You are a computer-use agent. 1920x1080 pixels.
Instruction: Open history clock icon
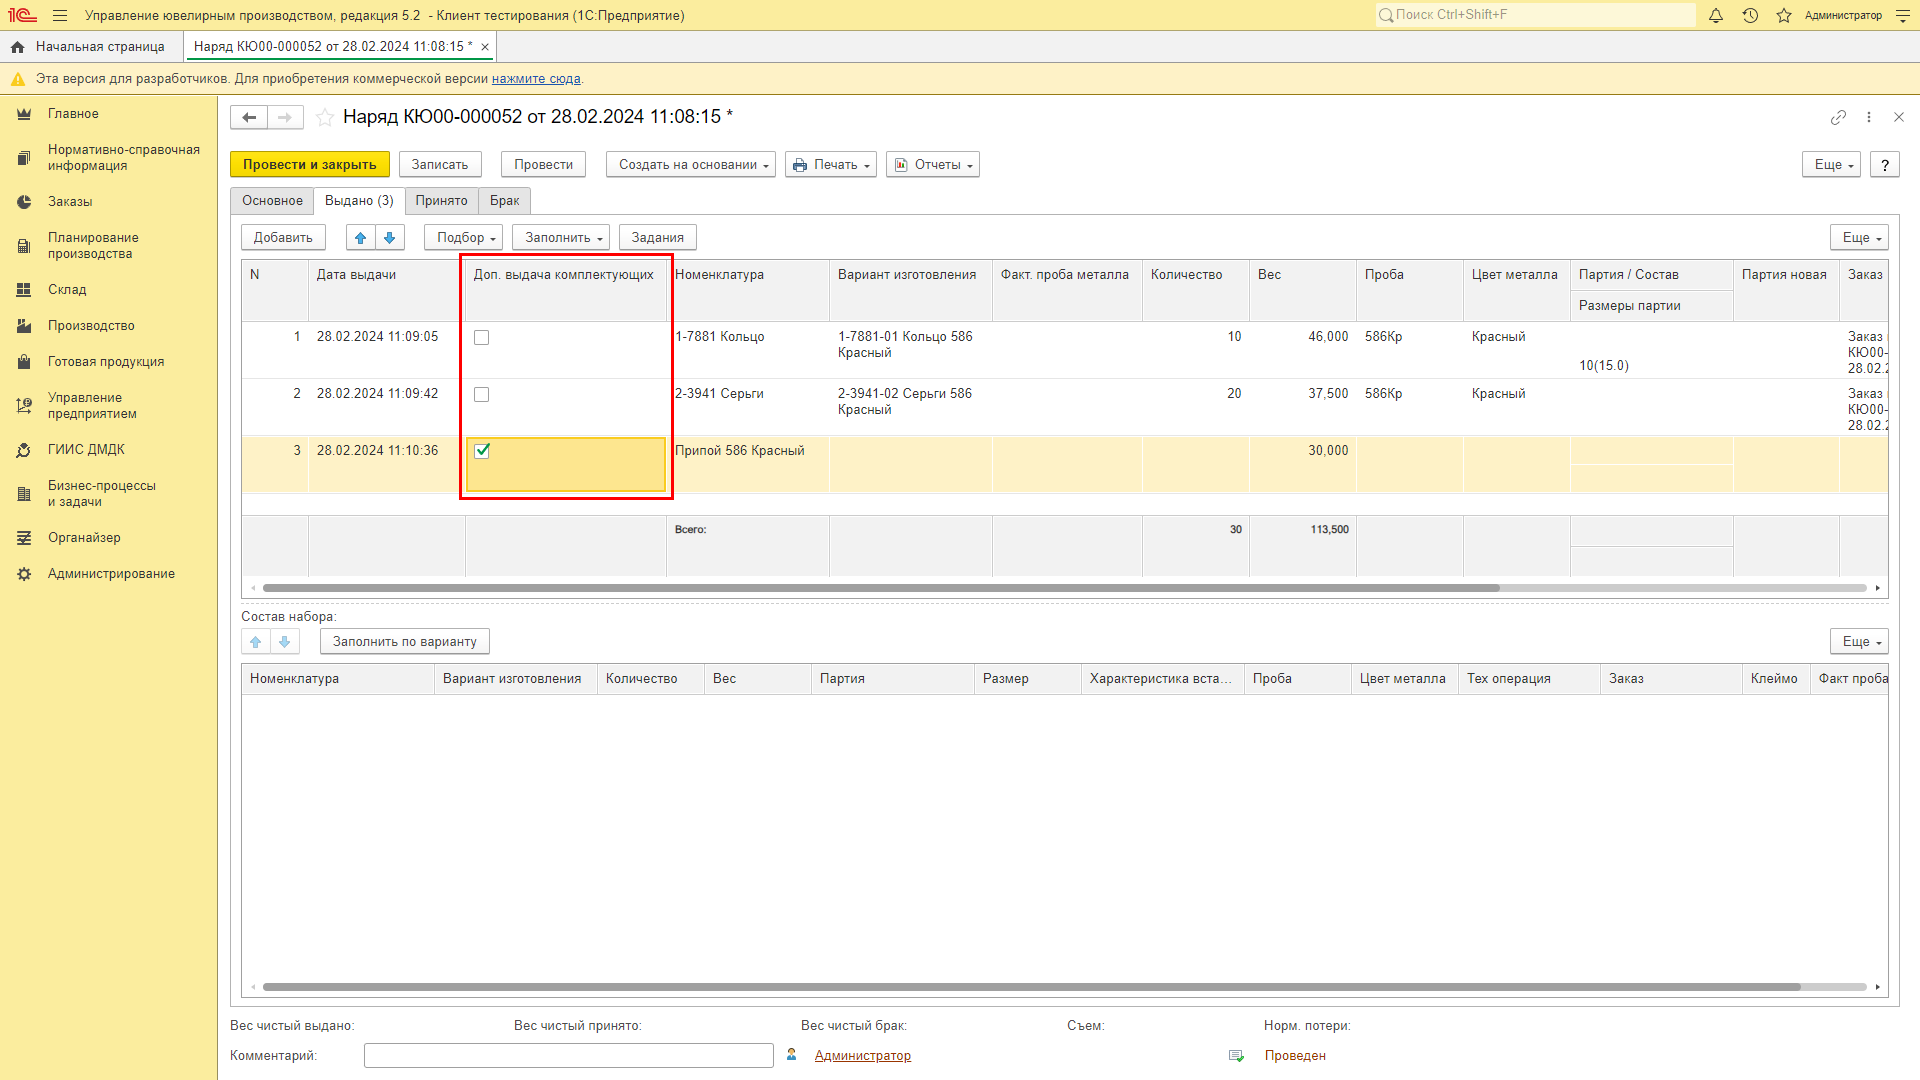pos(1750,15)
